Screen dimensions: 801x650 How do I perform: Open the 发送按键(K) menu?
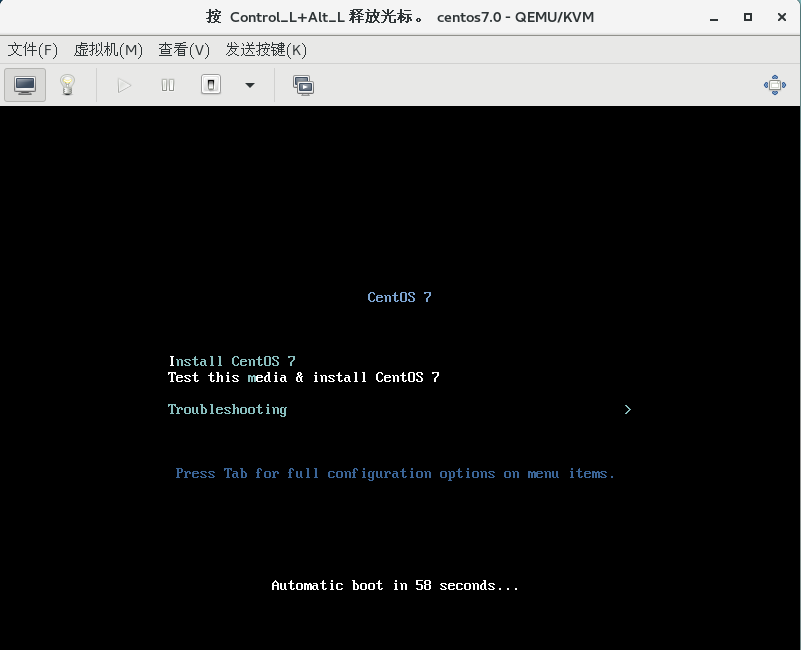coord(266,50)
